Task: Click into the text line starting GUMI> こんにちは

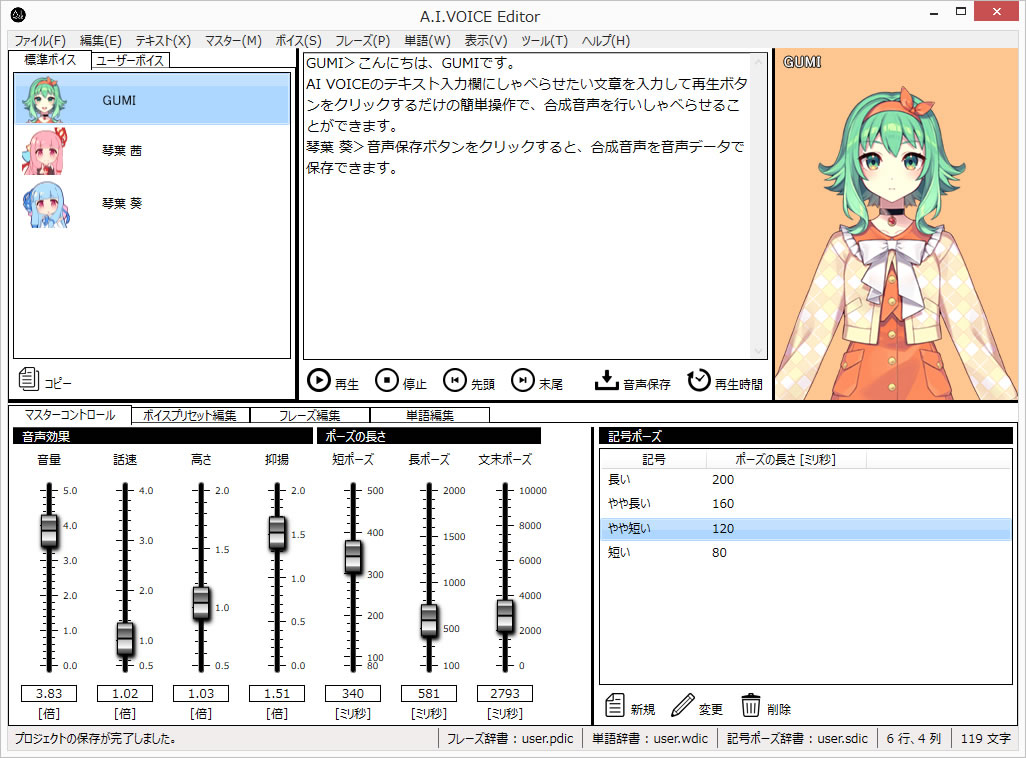Action: (411, 63)
